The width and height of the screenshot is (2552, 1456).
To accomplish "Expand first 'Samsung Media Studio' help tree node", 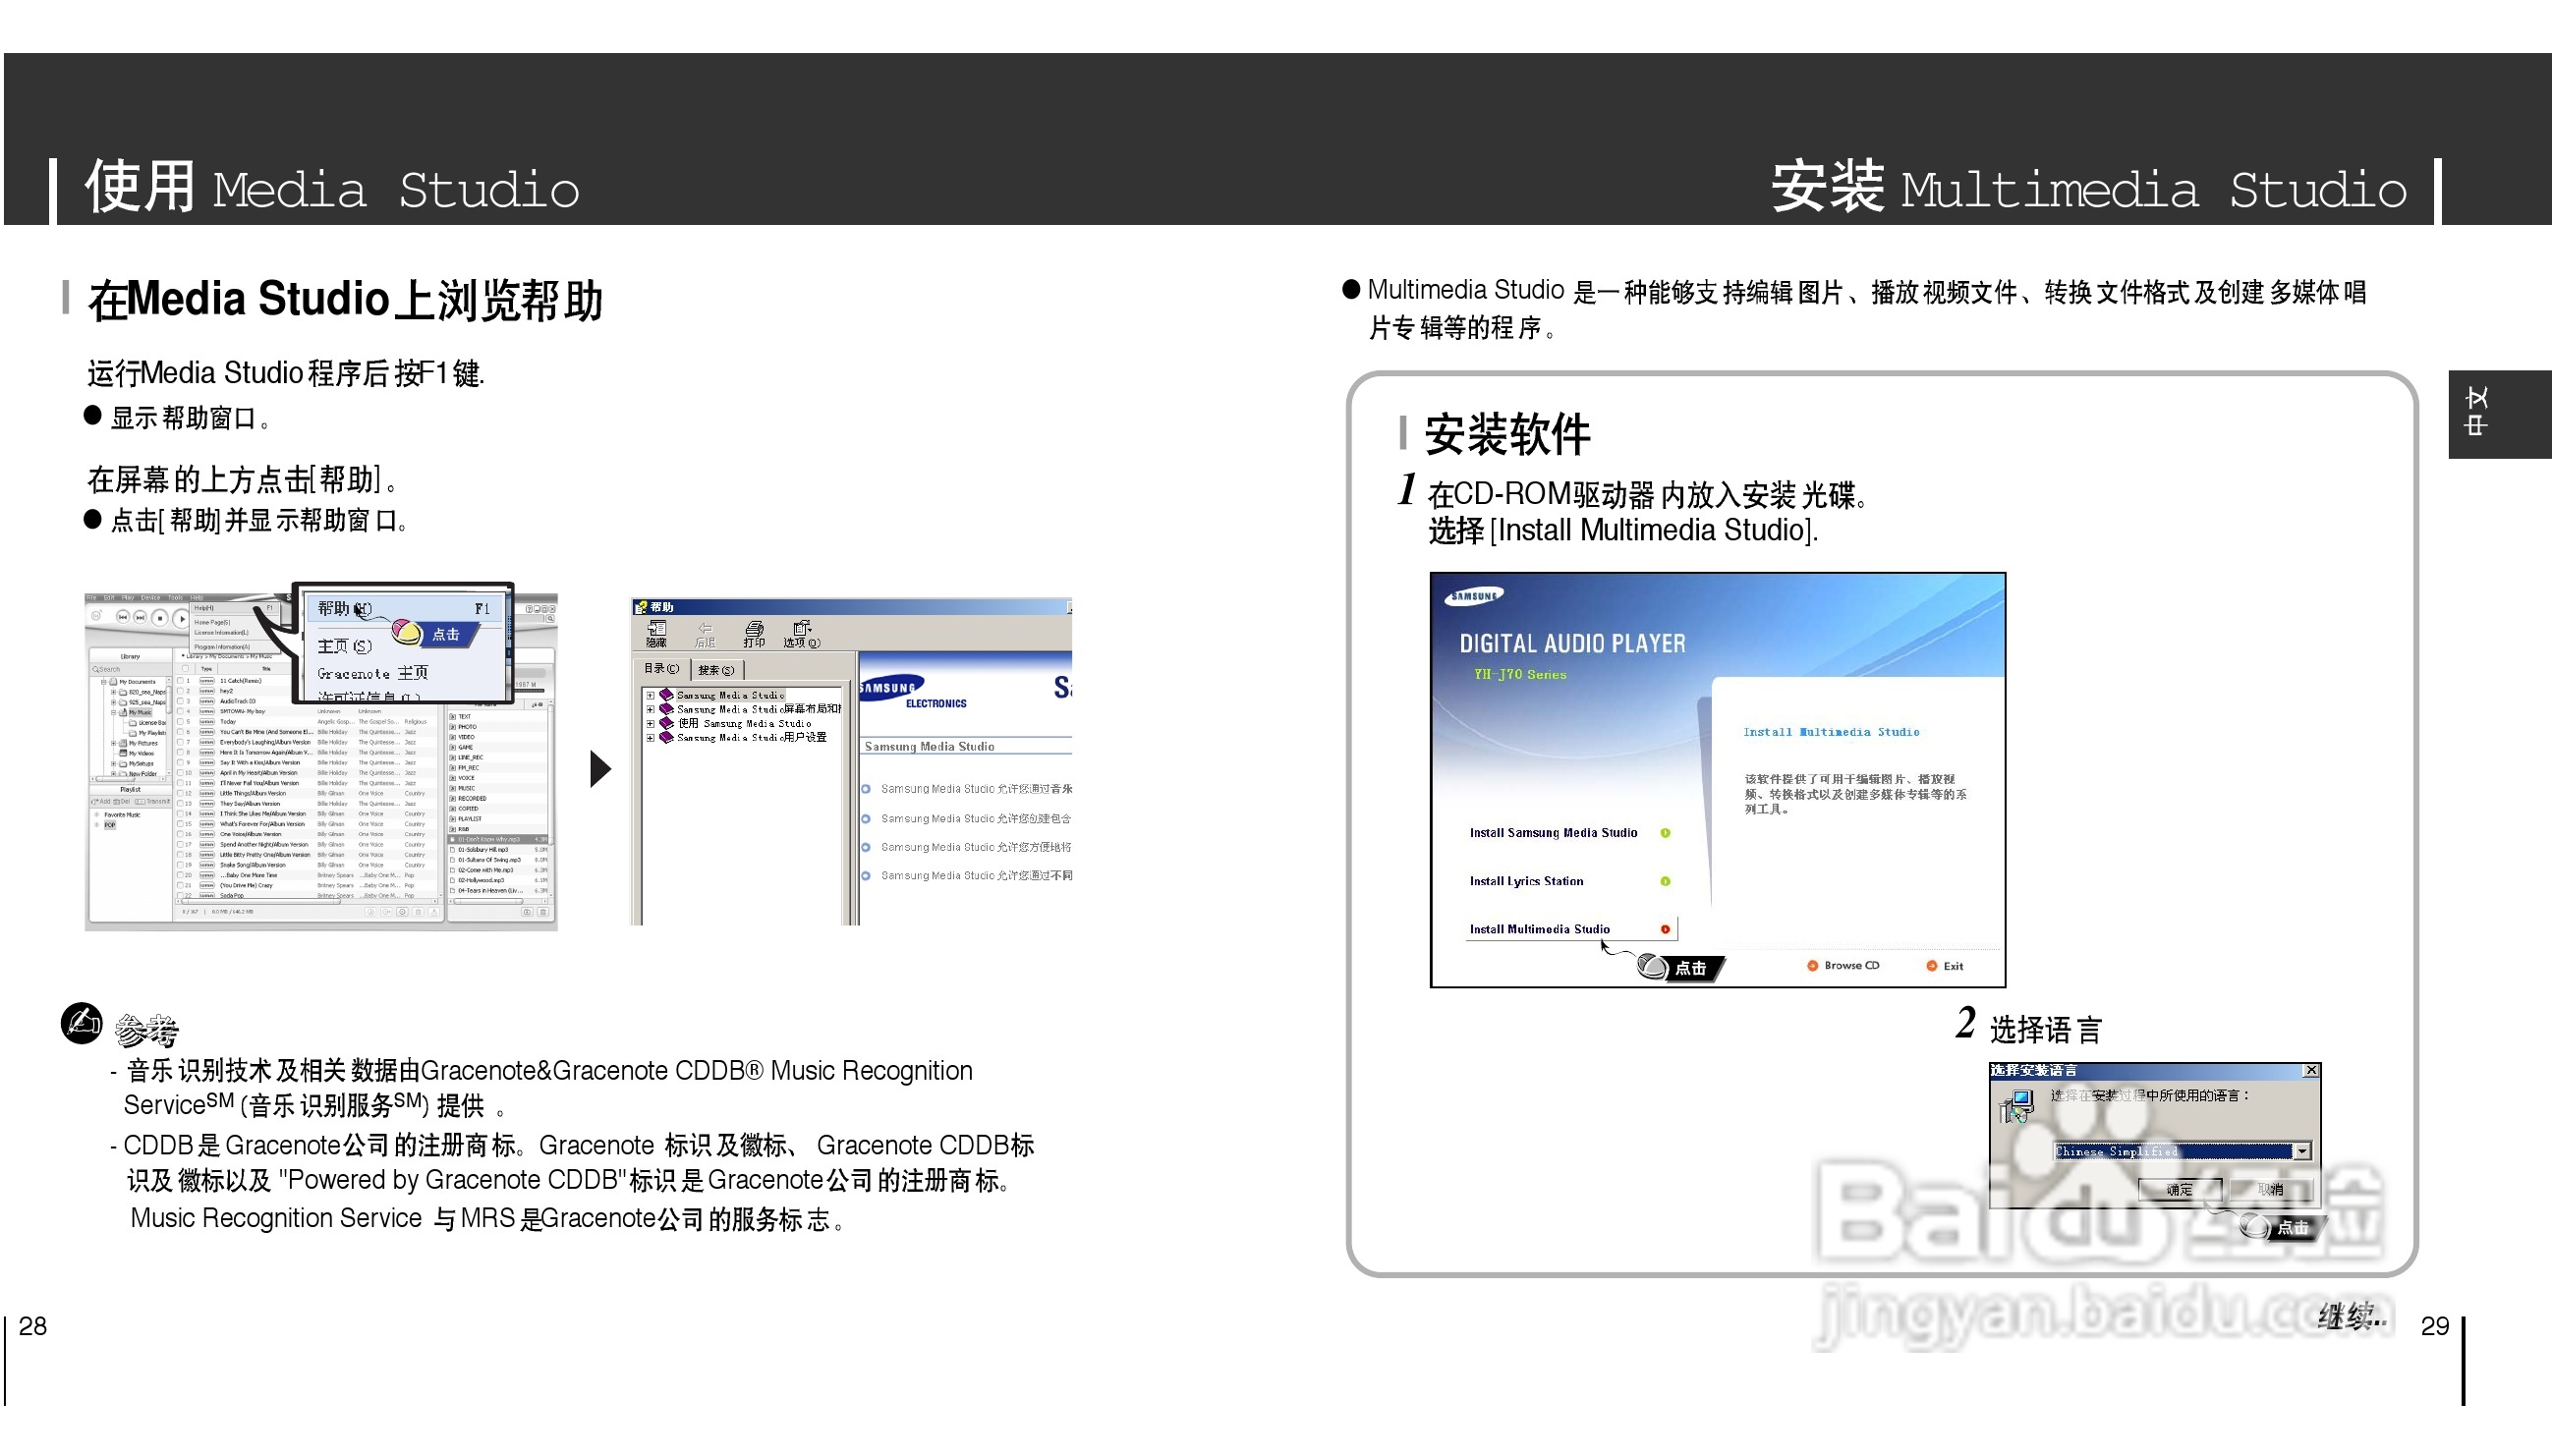I will pos(650,695).
